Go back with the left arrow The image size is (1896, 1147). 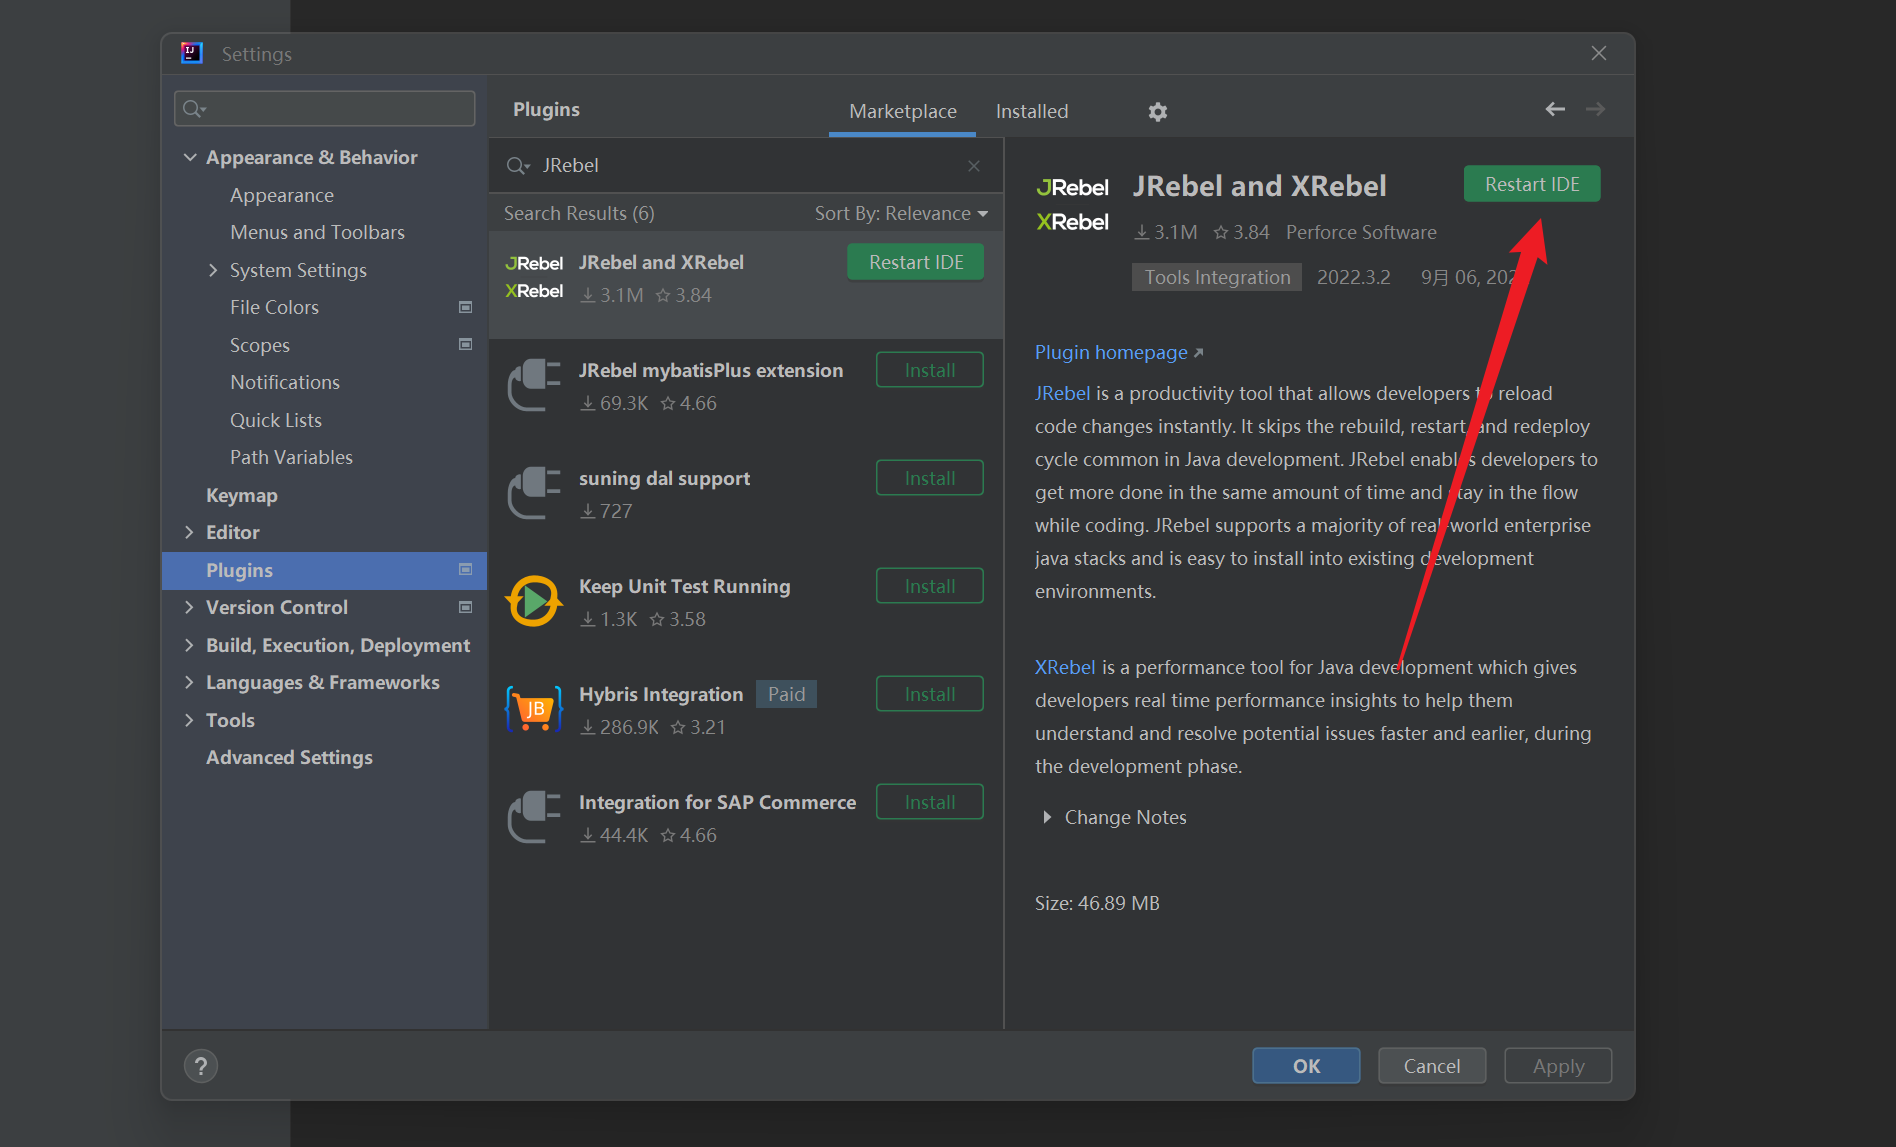click(1554, 109)
